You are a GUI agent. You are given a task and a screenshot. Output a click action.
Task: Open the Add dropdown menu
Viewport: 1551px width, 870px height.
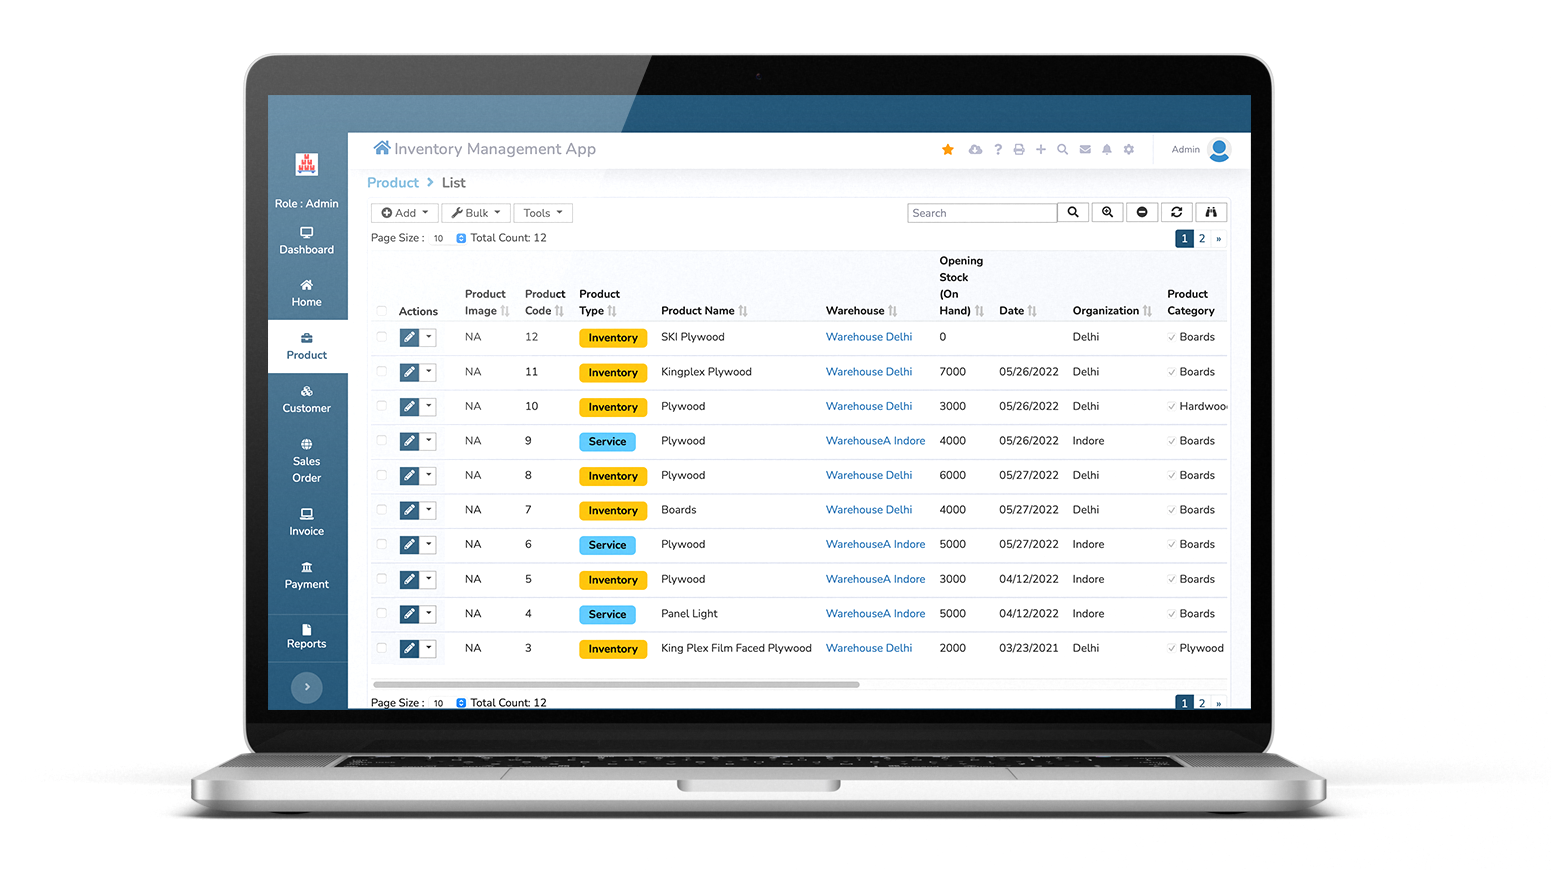pos(404,212)
